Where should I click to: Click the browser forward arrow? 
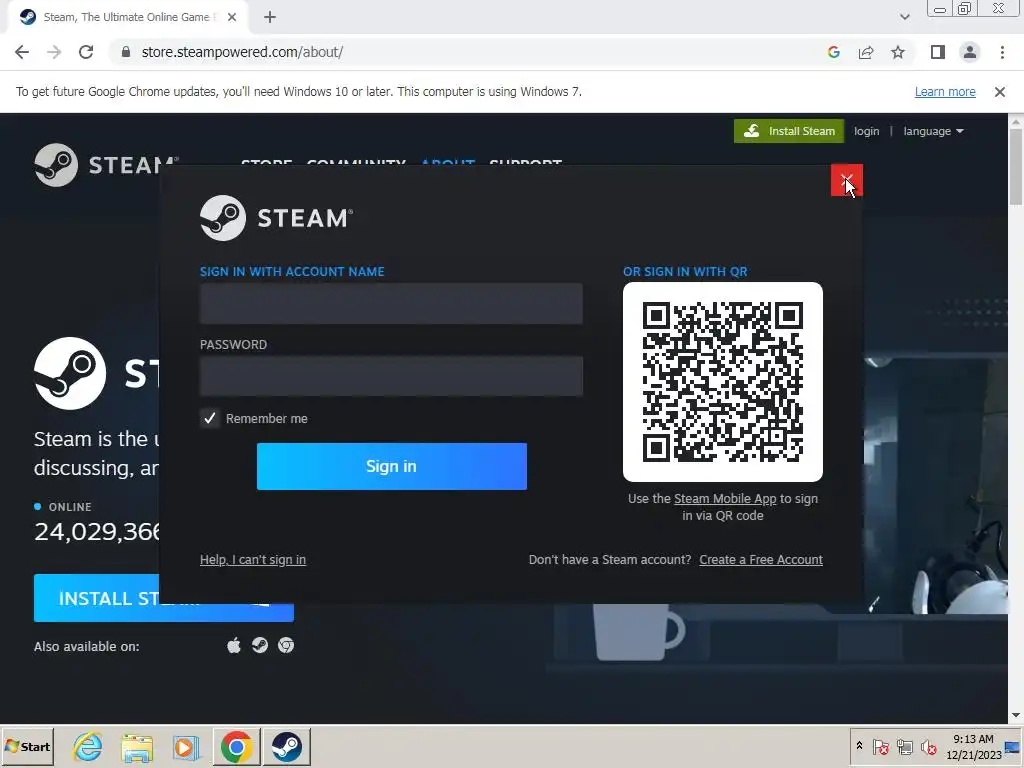pos(54,52)
